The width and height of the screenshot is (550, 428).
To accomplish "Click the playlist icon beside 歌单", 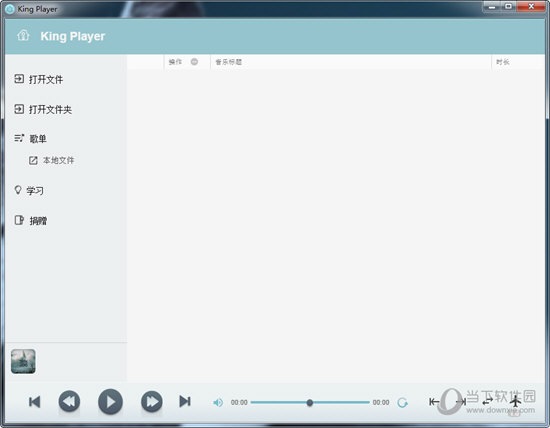I will point(19,138).
